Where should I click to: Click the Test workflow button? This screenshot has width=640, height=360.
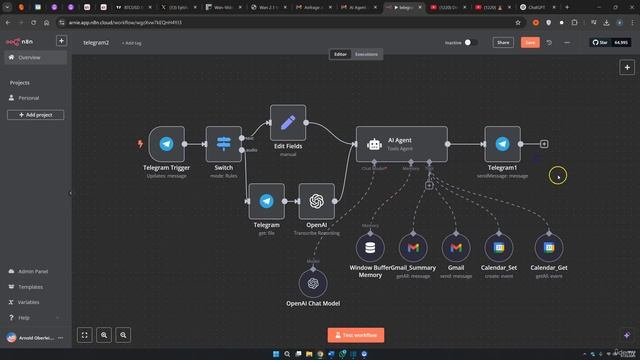click(356, 335)
